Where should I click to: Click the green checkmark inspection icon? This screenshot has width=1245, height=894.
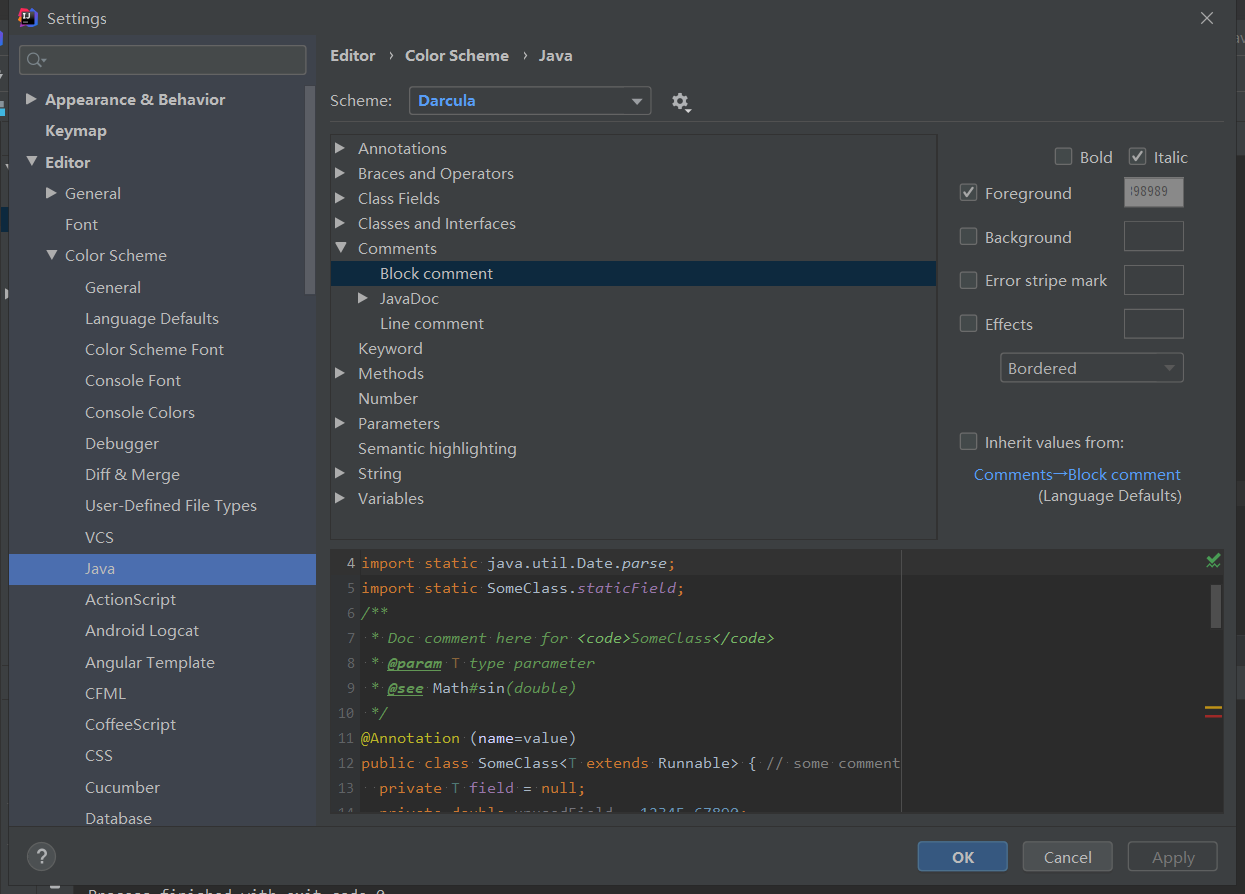pos(1213,561)
